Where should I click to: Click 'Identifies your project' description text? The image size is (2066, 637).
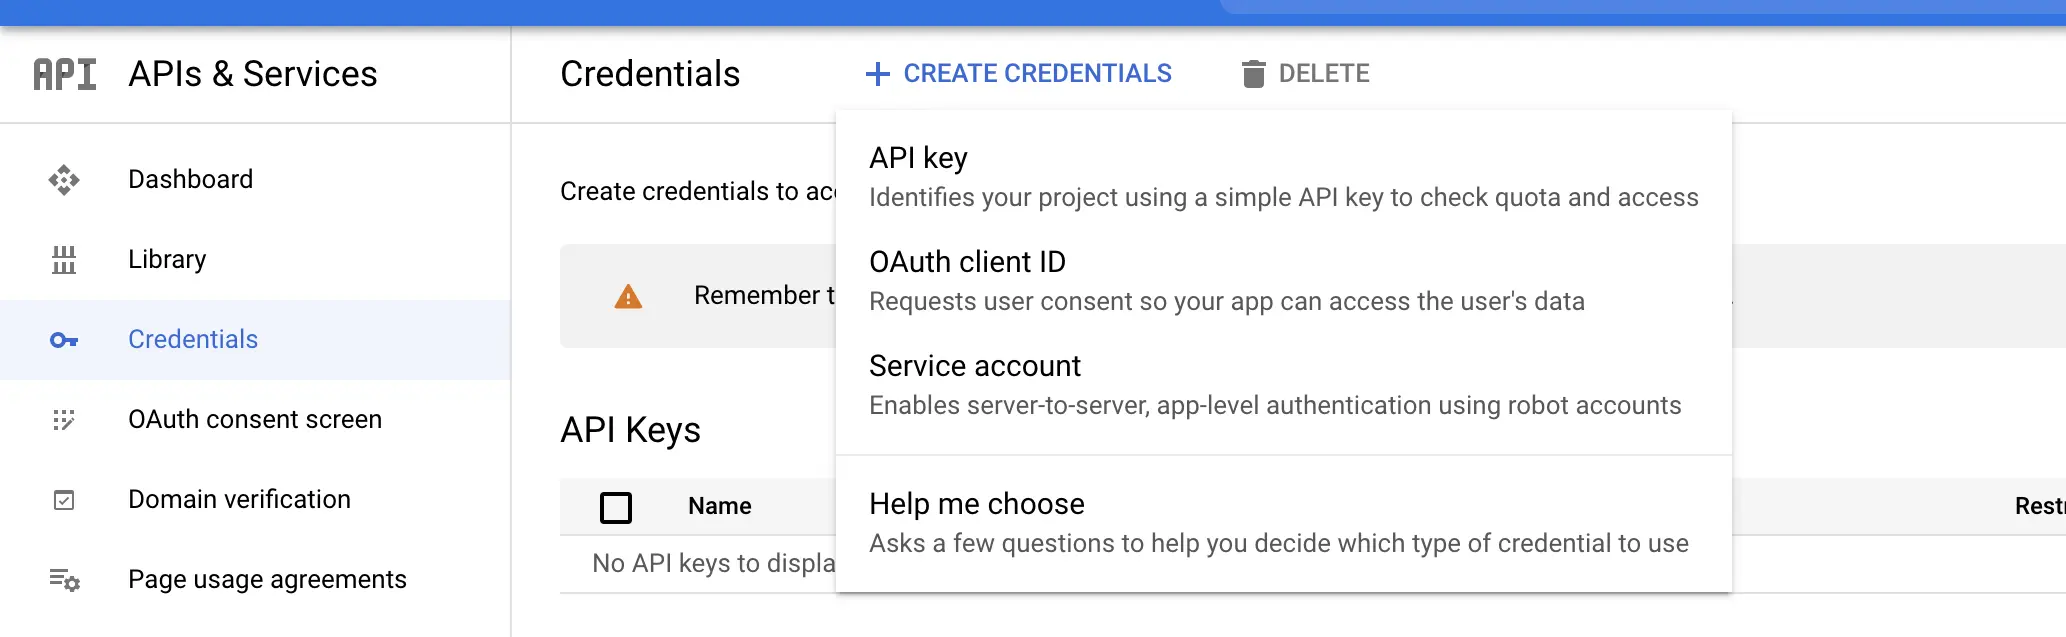[x=1284, y=198]
